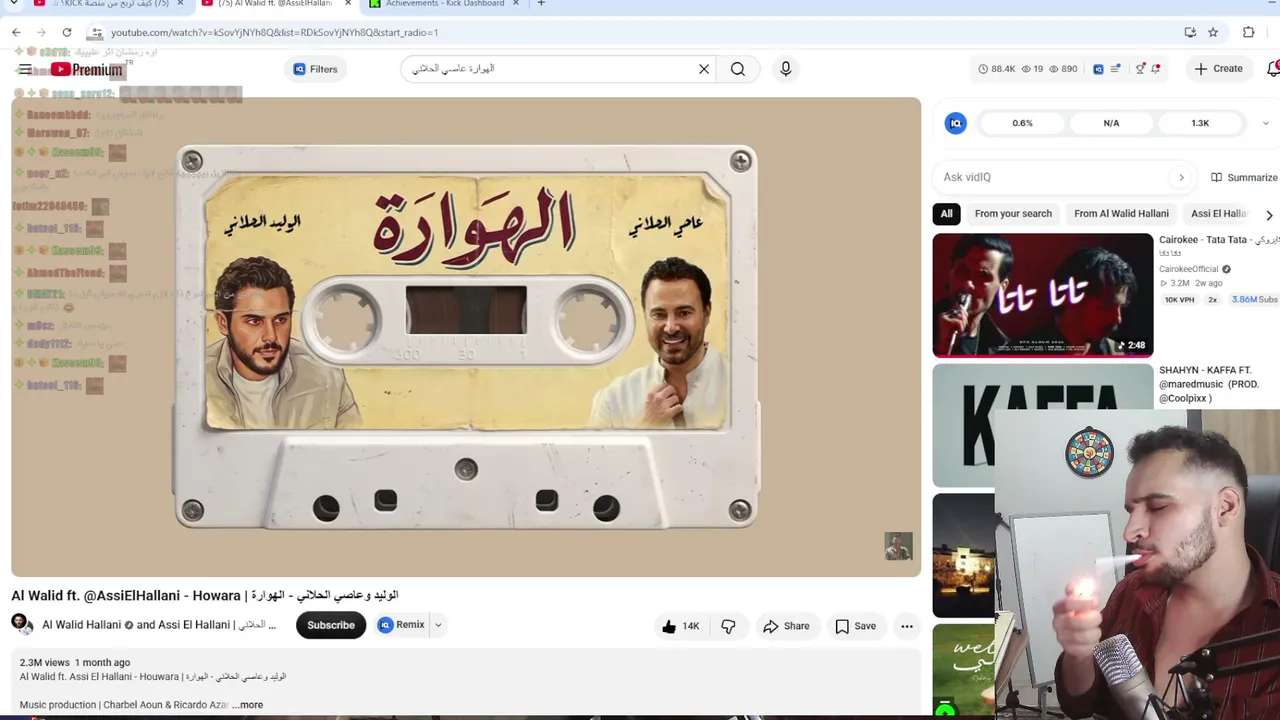Submit the Ask vidIQ arrow button
The image size is (1280, 720).
pyautogui.click(x=1181, y=177)
